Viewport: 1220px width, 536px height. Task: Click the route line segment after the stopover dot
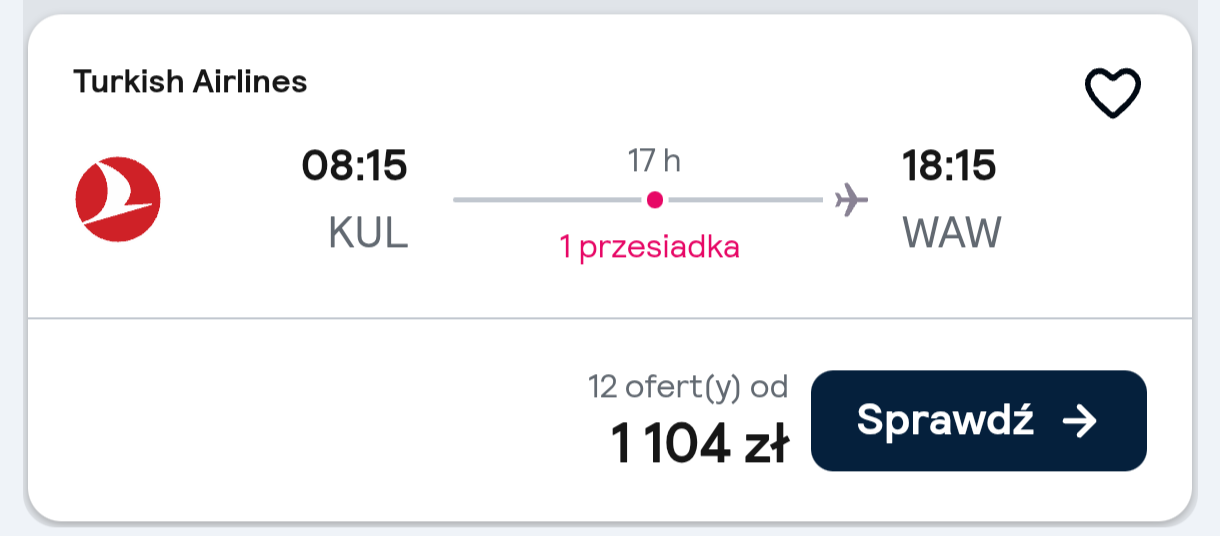[x=746, y=200]
